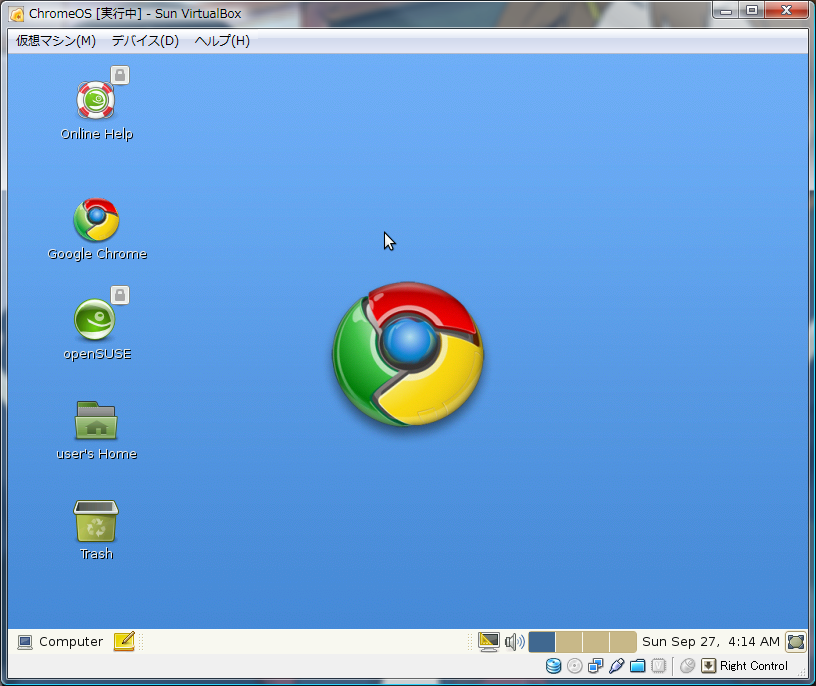816x686 pixels.
Task: Click the host key arrow icon
Action: (708, 666)
